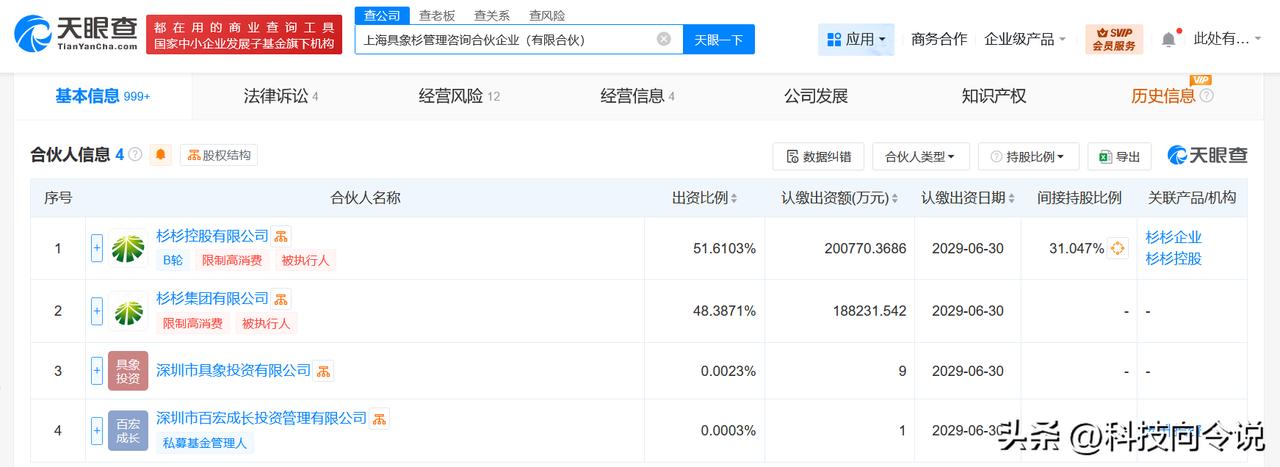Expand row 4 深圳市百宏成长 with plus

[97, 431]
